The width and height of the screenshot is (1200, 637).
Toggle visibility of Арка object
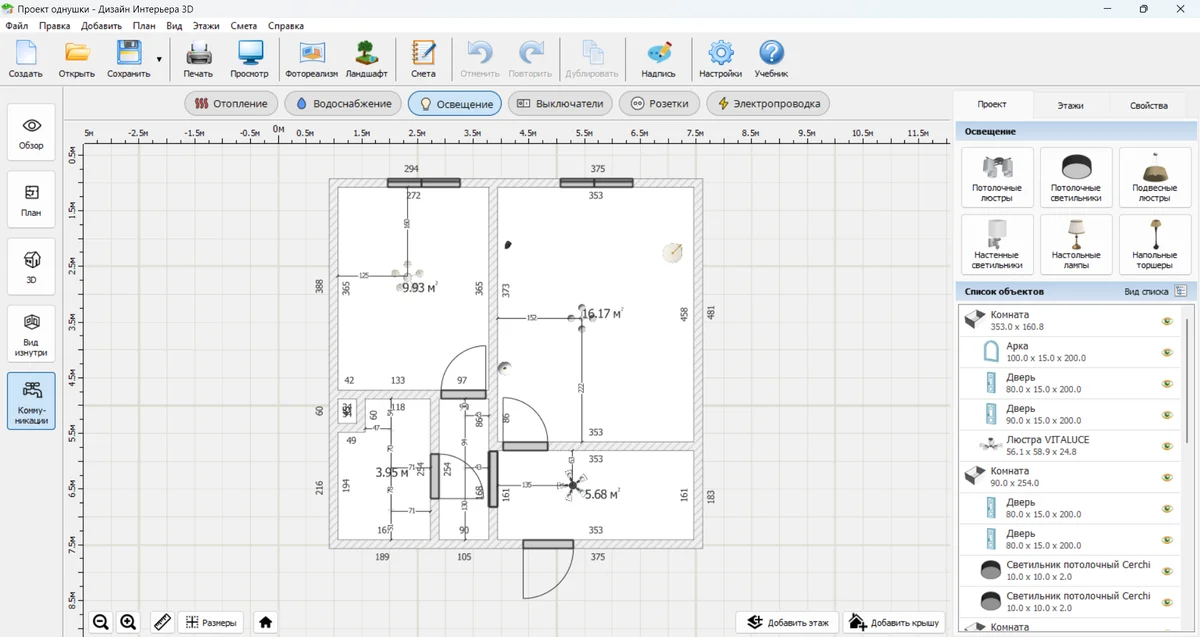click(1166, 352)
